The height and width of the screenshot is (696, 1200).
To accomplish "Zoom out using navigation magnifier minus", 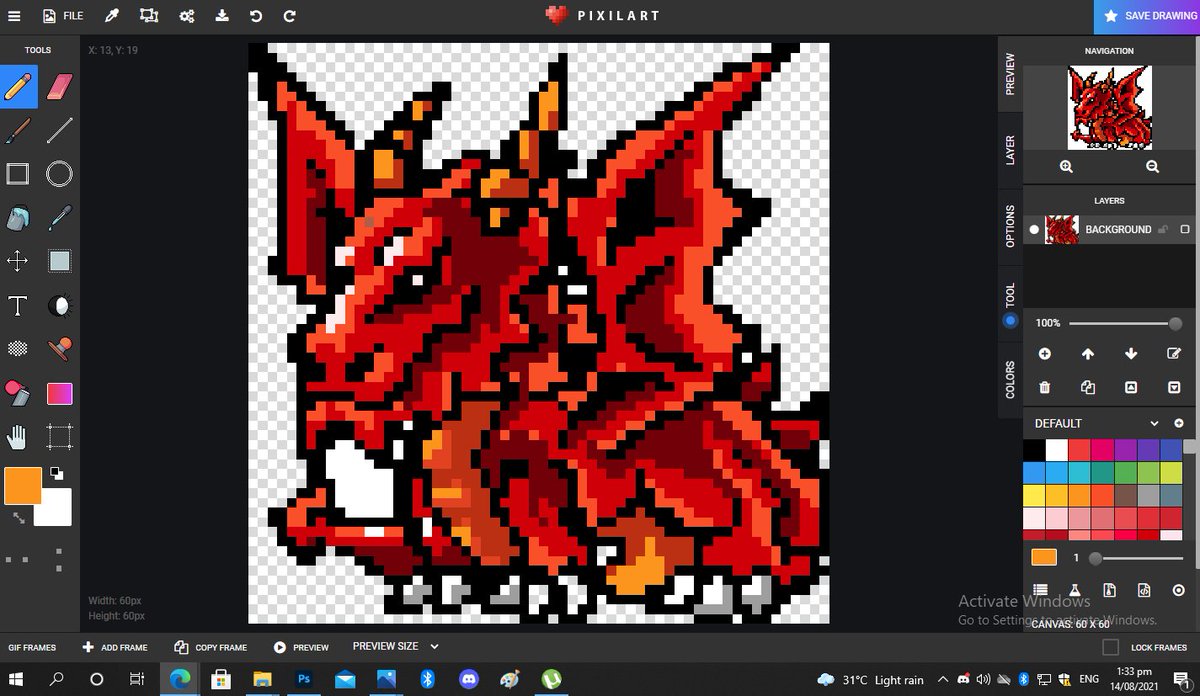I will (1152, 167).
